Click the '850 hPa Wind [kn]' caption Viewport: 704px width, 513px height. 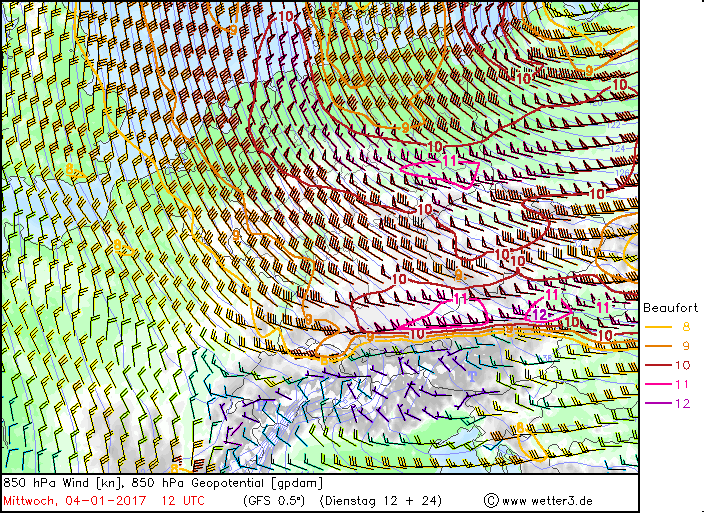[x=64, y=483]
